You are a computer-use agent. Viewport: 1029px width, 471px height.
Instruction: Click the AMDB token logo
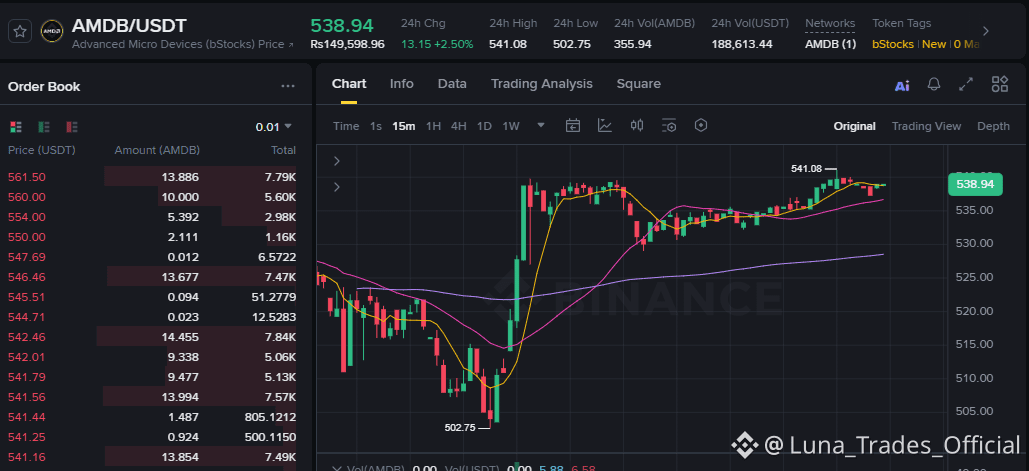[x=52, y=31]
